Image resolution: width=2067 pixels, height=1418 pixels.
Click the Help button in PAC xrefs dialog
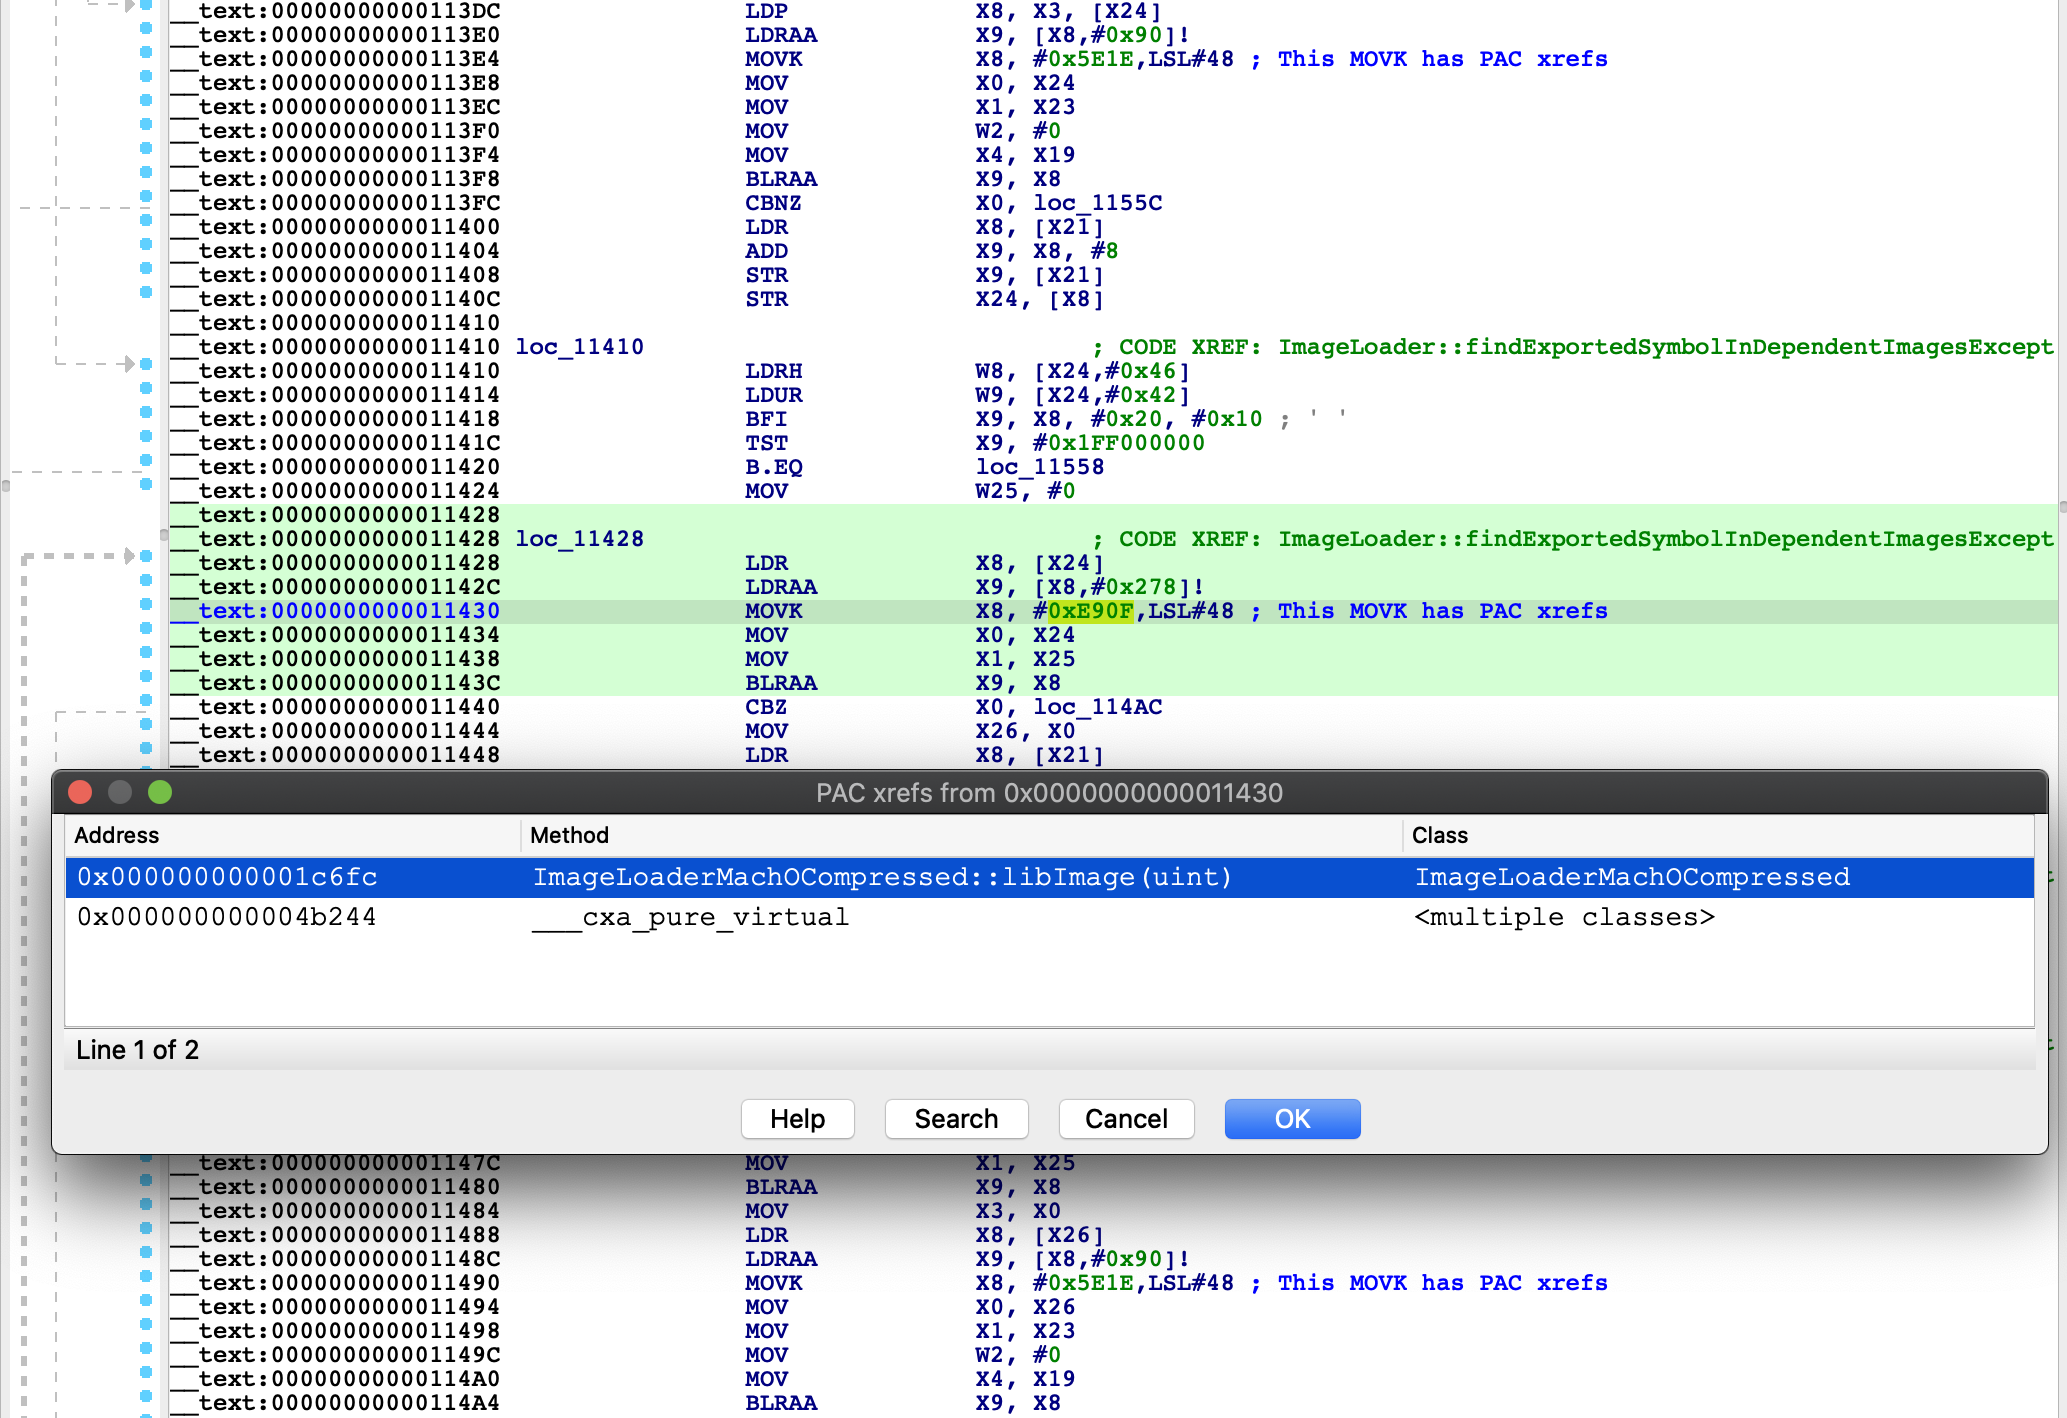pyautogui.click(x=798, y=1120)
